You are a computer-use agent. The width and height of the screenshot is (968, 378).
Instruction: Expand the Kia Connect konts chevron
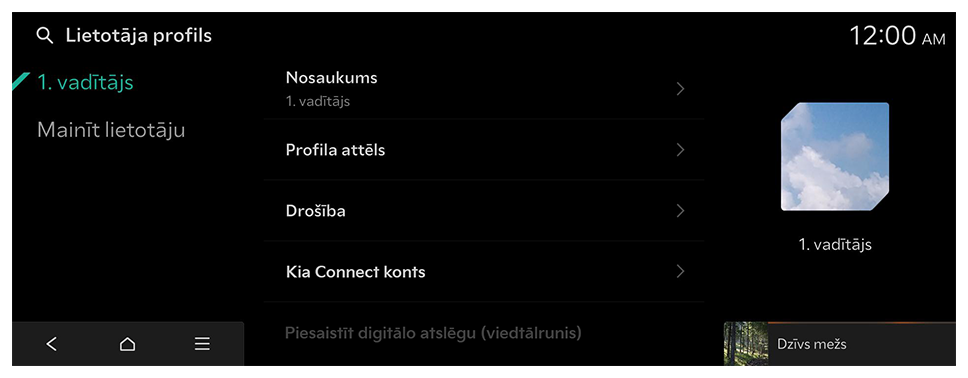[x=680, y=272]
